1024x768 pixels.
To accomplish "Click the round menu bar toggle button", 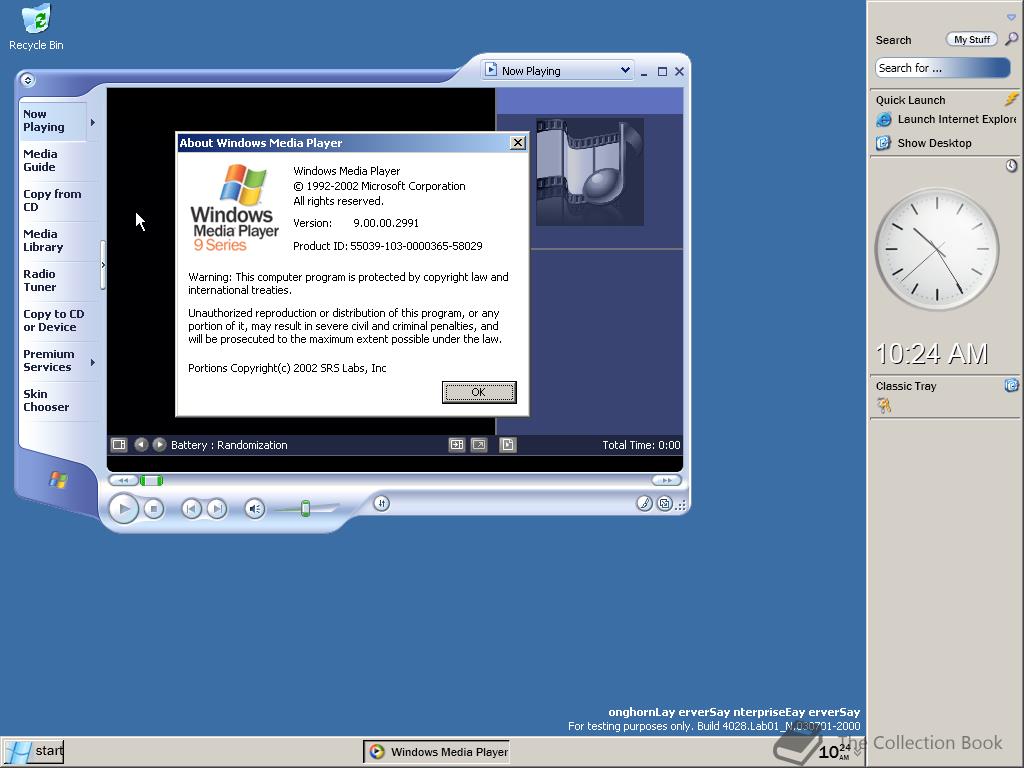I will [27, 80].
